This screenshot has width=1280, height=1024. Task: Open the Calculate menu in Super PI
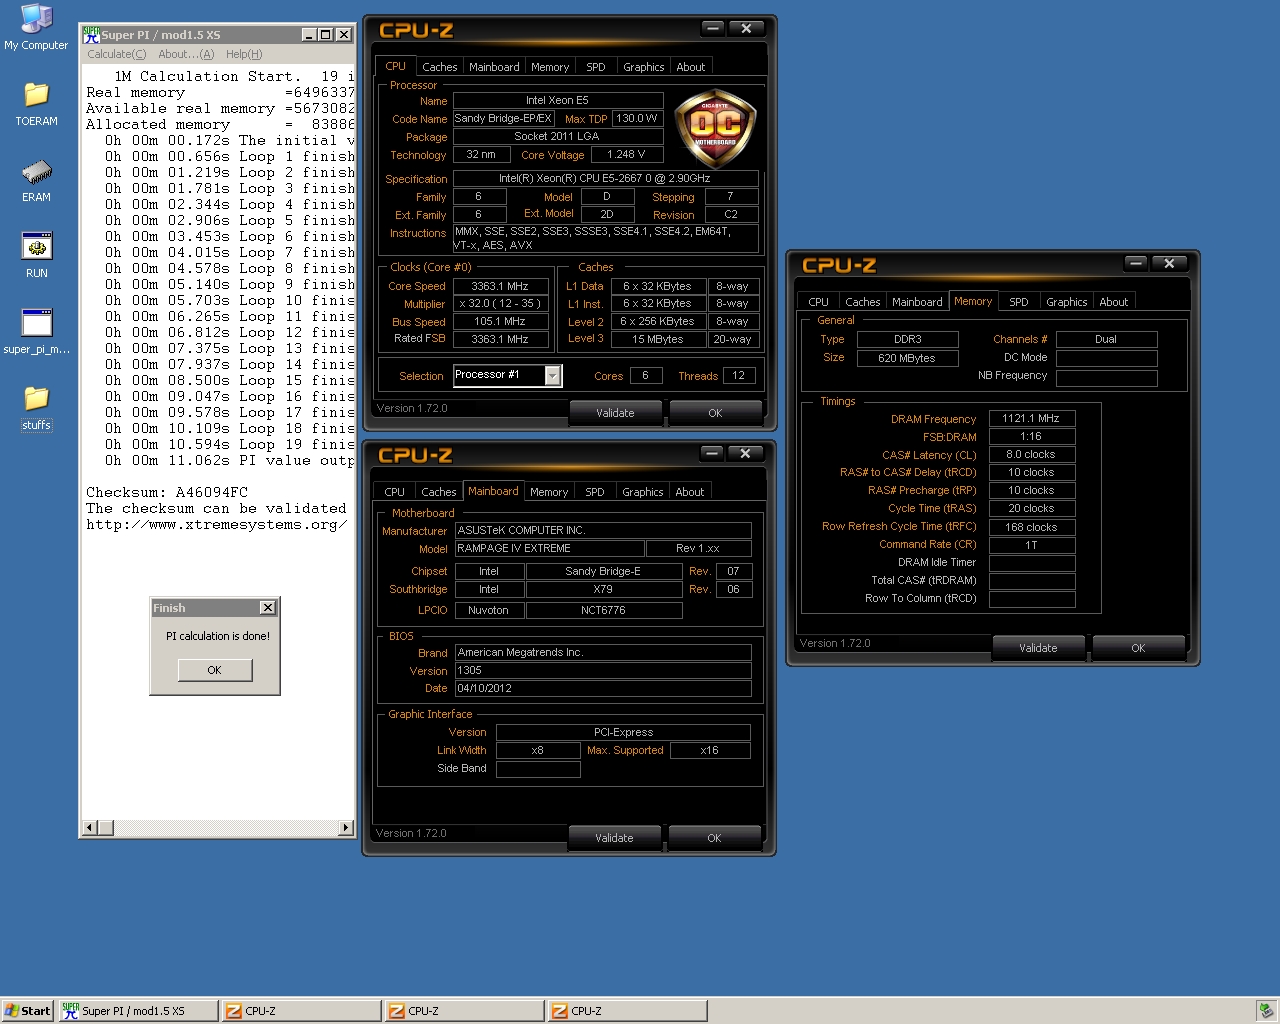(116, 54)
